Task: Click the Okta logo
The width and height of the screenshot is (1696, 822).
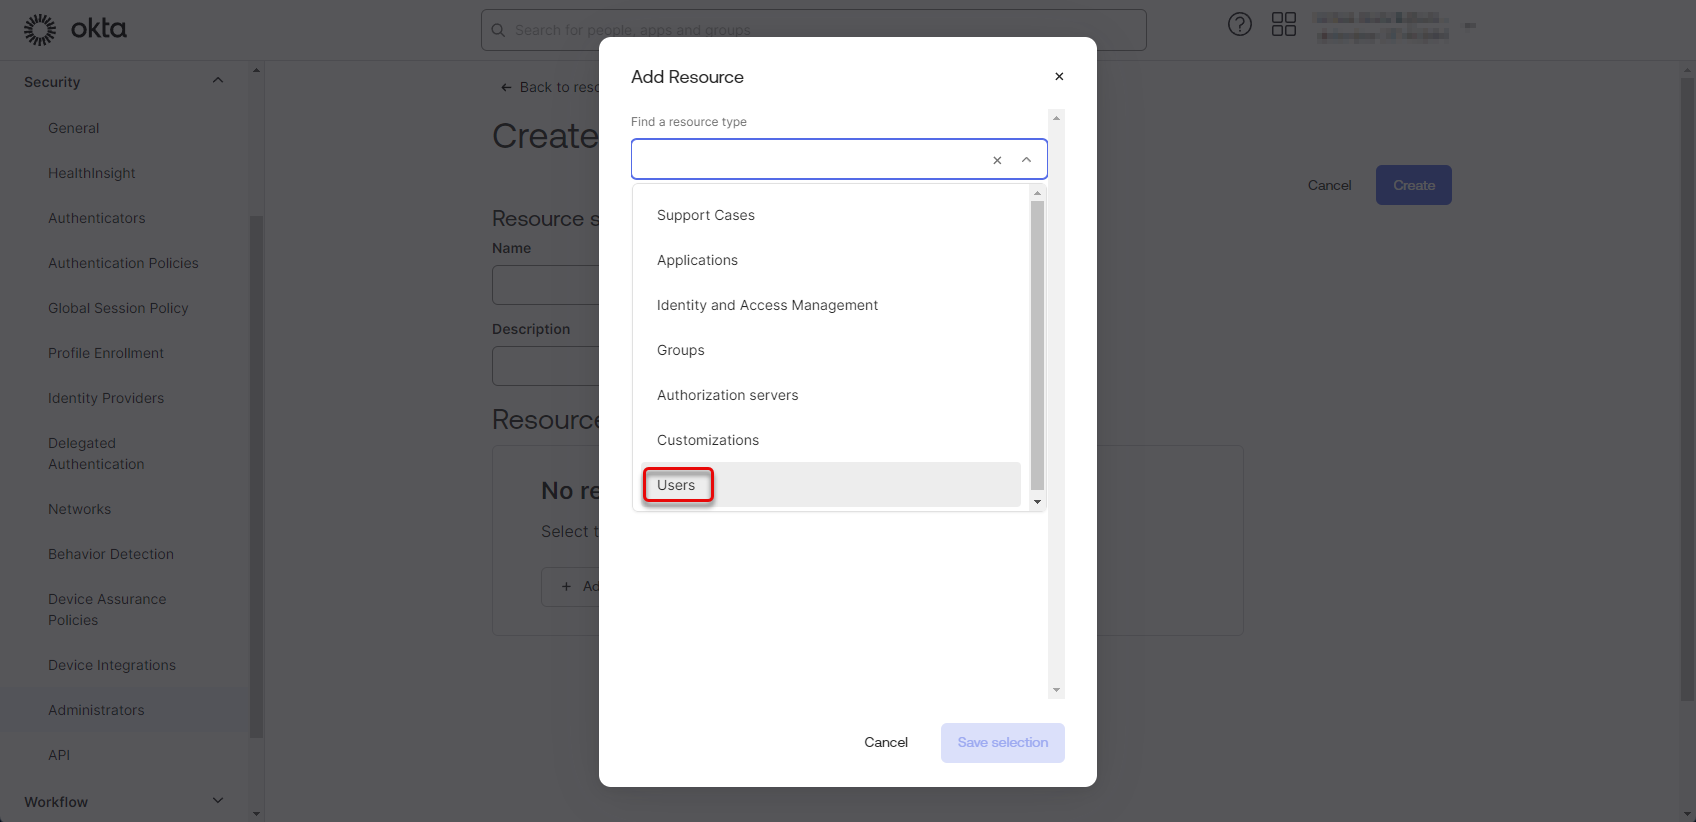Action: [x=76, y=29]
